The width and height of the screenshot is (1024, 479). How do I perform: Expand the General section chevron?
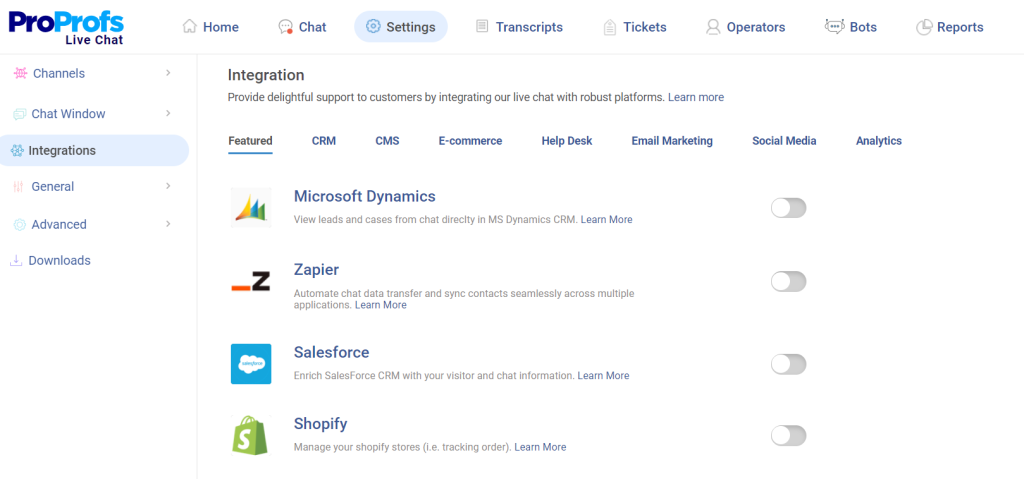point(168,186)
